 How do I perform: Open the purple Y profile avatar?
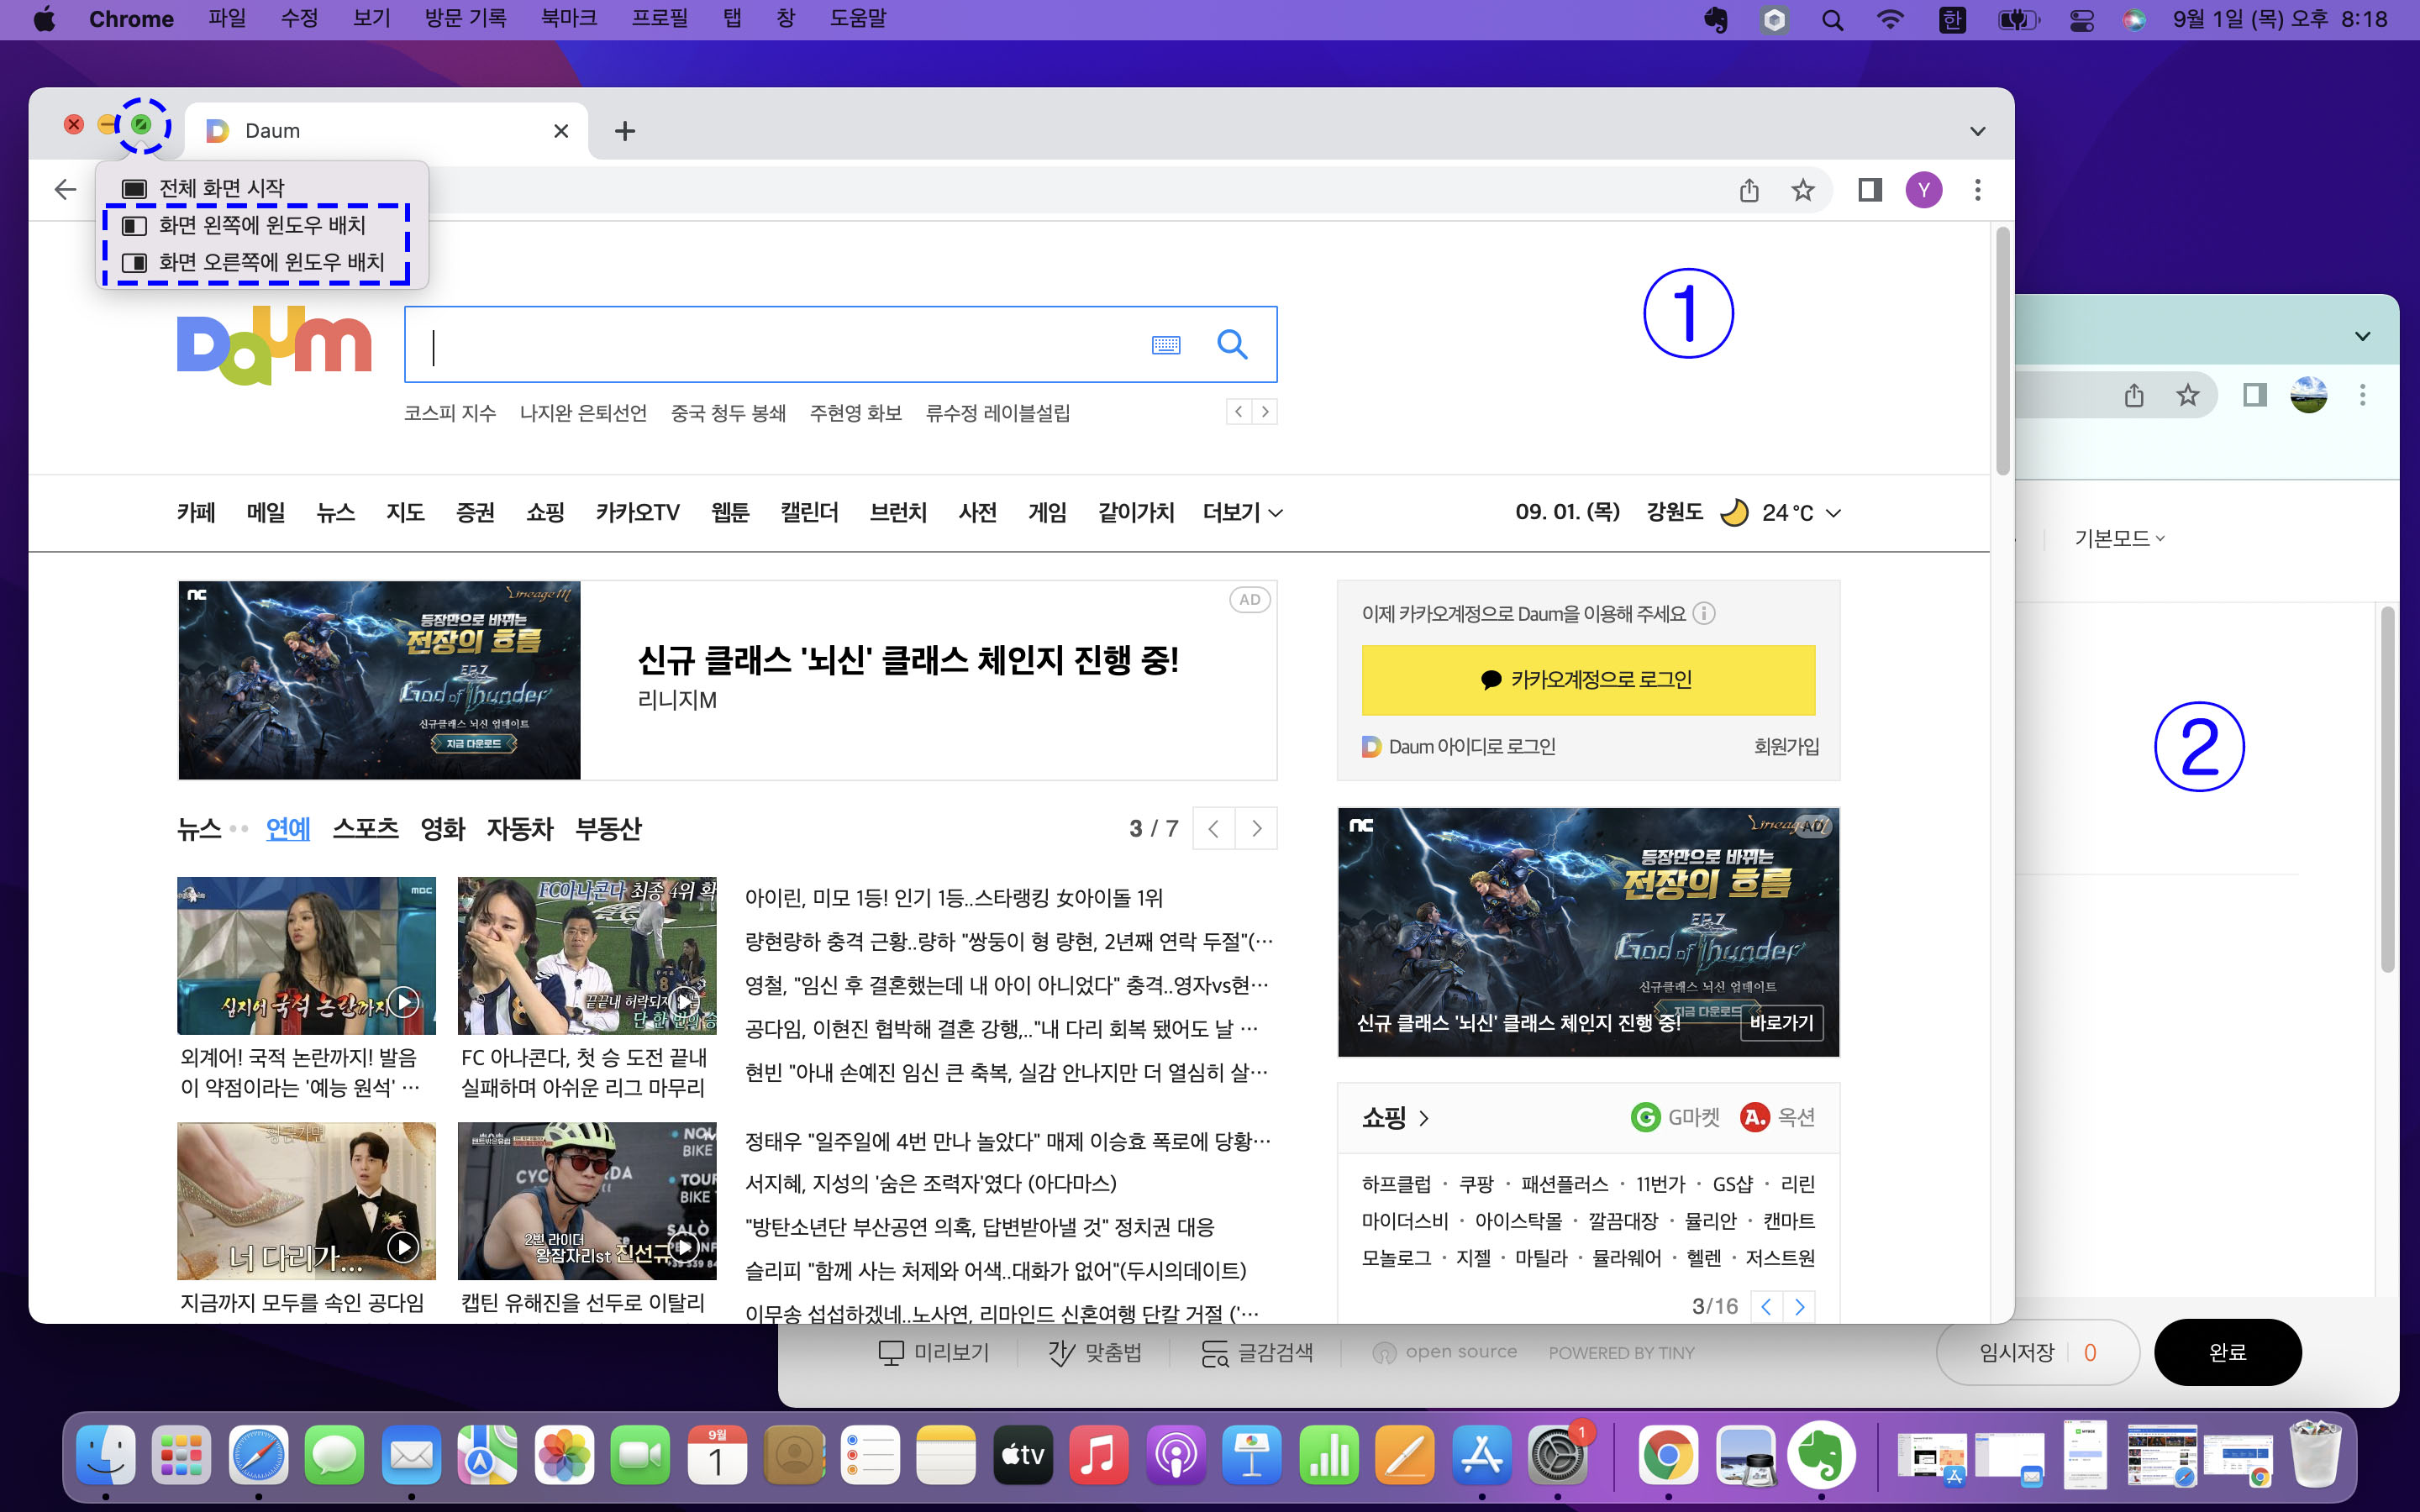click(1923, 190)
